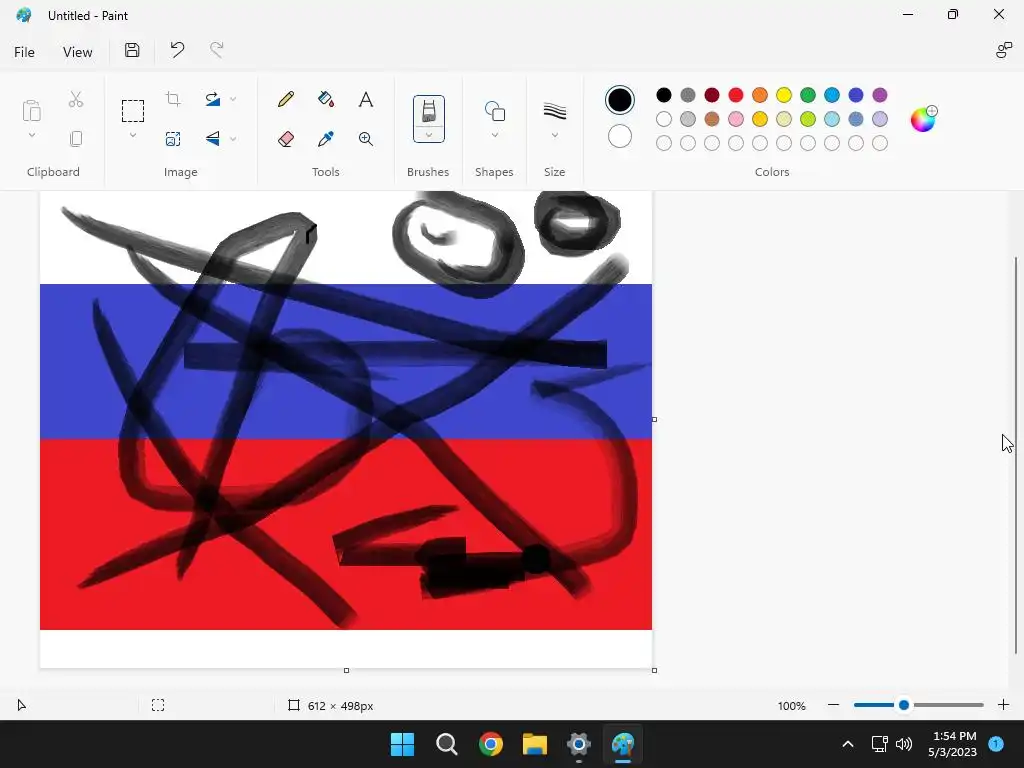Click the vertical canvas scrollbar
Viewport: 1024px width, 768px height.
1016,455
